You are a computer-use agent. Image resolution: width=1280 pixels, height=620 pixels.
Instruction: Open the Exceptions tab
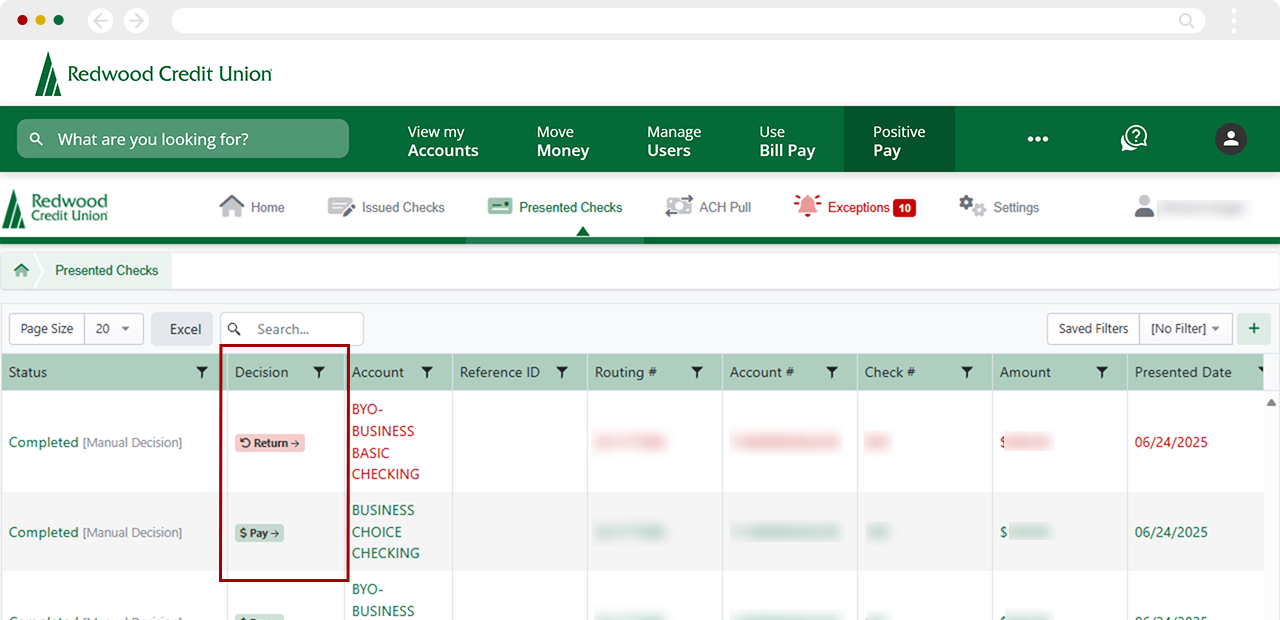(x=854, y=207)
